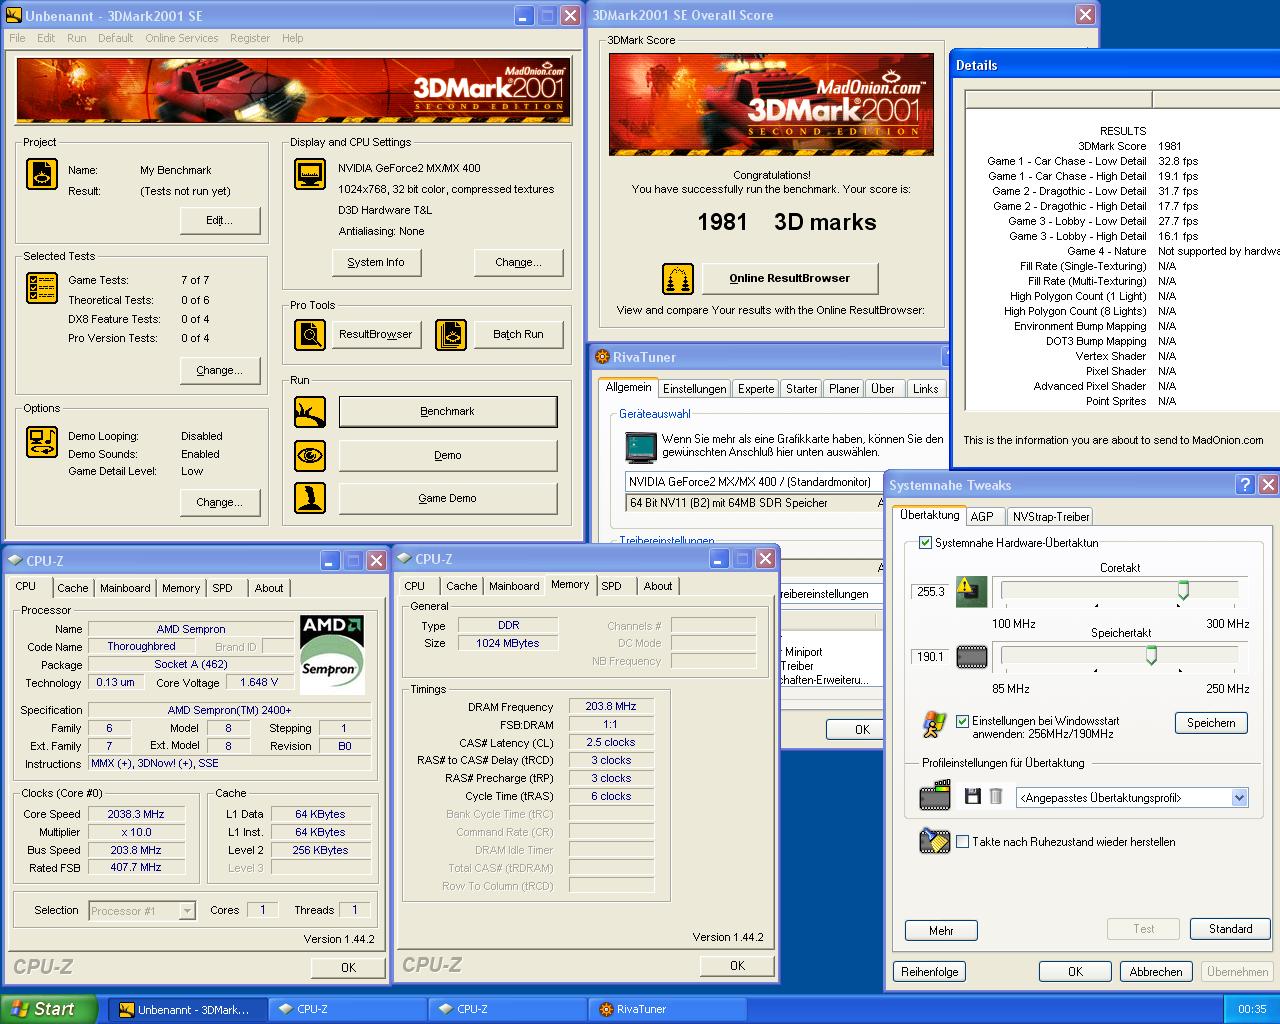
Task: Click the overclocking profile clapperboard icon
Action: tap(934, 797)
